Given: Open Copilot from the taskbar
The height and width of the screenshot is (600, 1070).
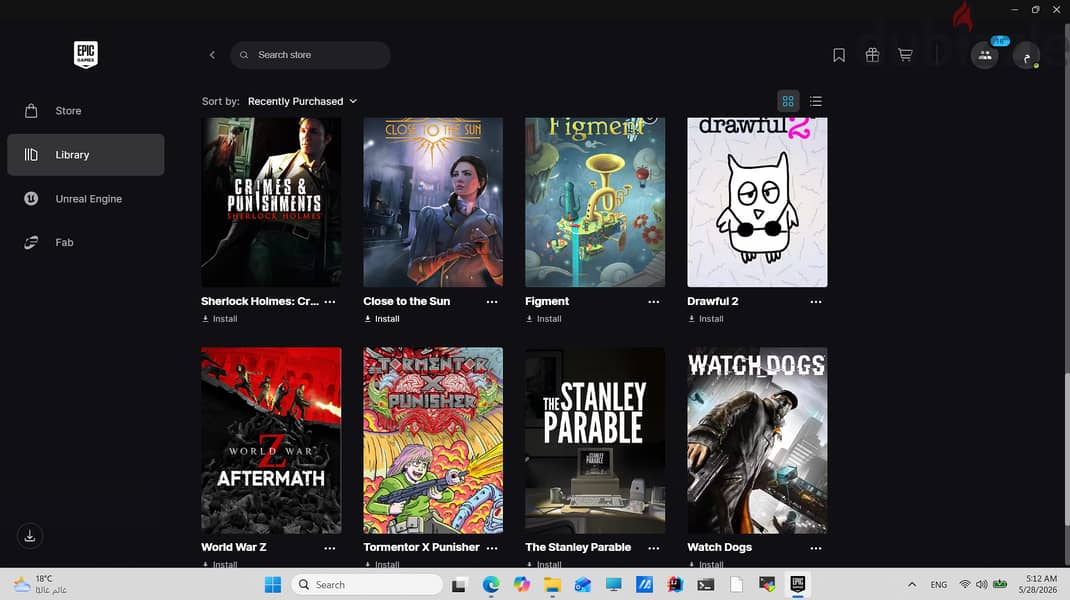Looking at the screenshot, I should point(522,585).
